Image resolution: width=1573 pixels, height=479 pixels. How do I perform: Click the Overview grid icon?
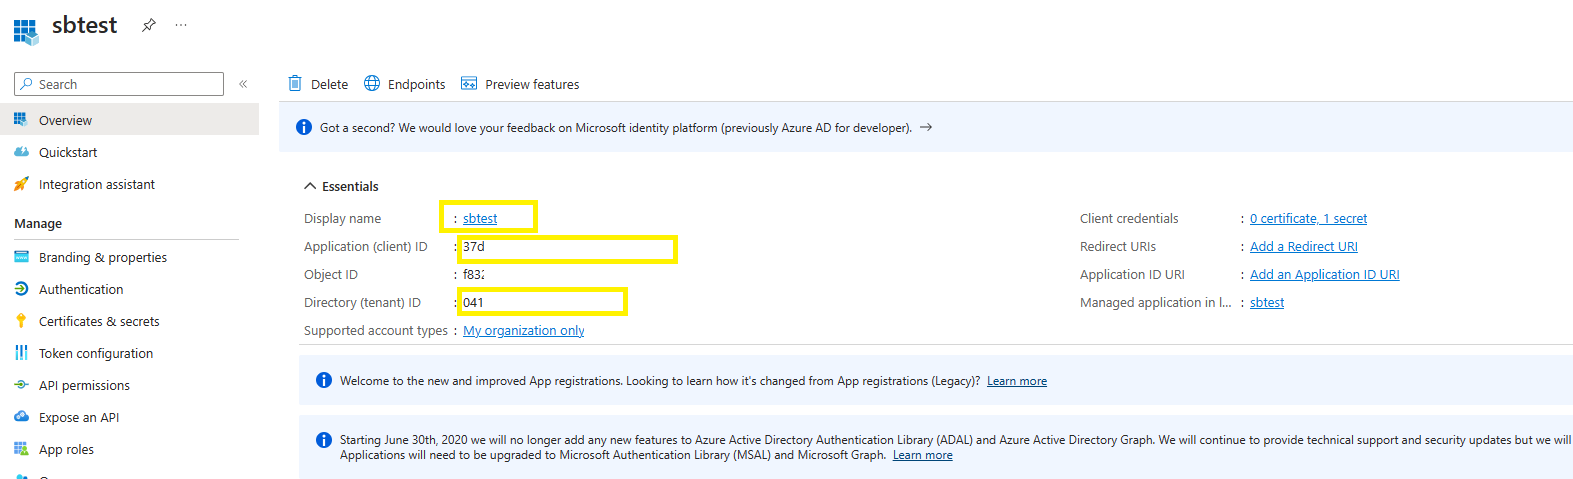(21, 119)
